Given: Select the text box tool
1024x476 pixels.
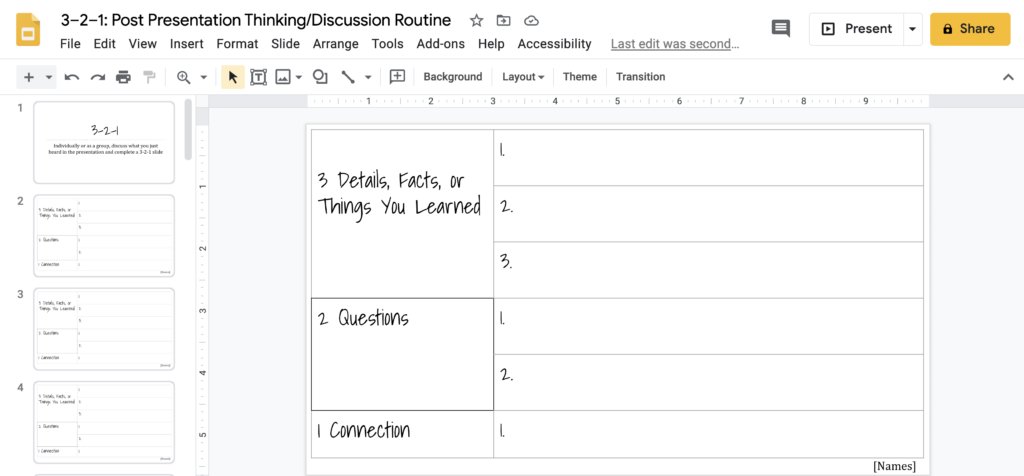Looking at the screenshot, I should tap(259, 77).
